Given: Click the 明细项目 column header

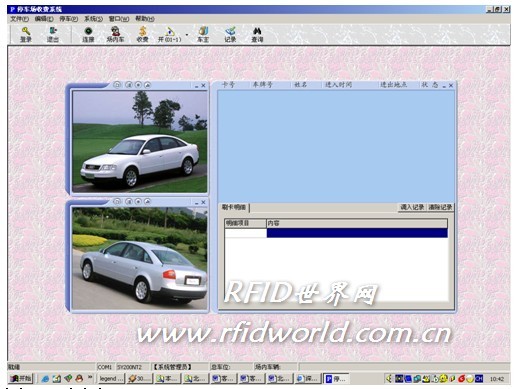Looking at the screenshot, I should coord(245,223).
